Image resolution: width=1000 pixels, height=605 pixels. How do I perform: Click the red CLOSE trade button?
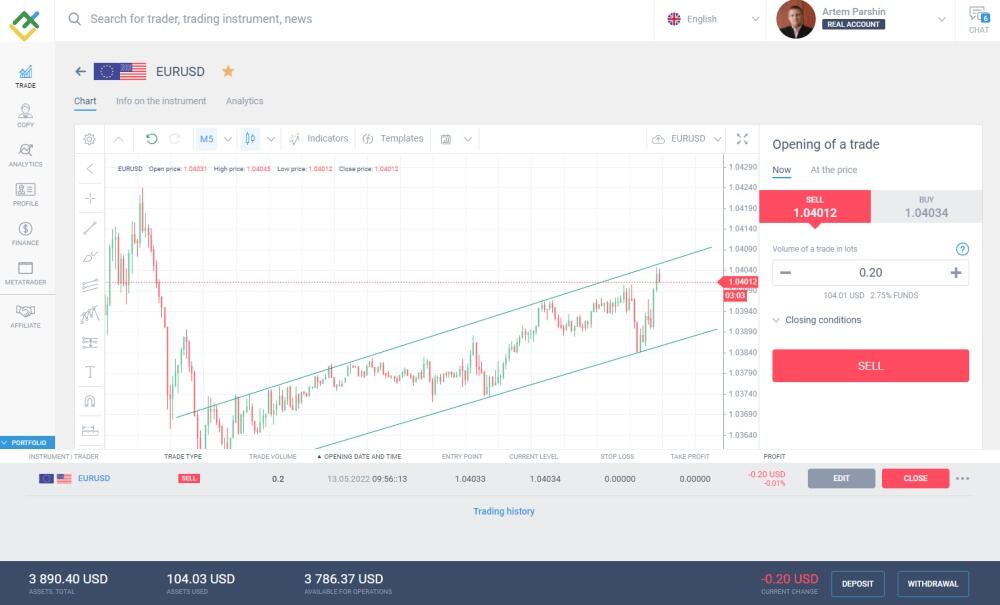tap(914, 478)
